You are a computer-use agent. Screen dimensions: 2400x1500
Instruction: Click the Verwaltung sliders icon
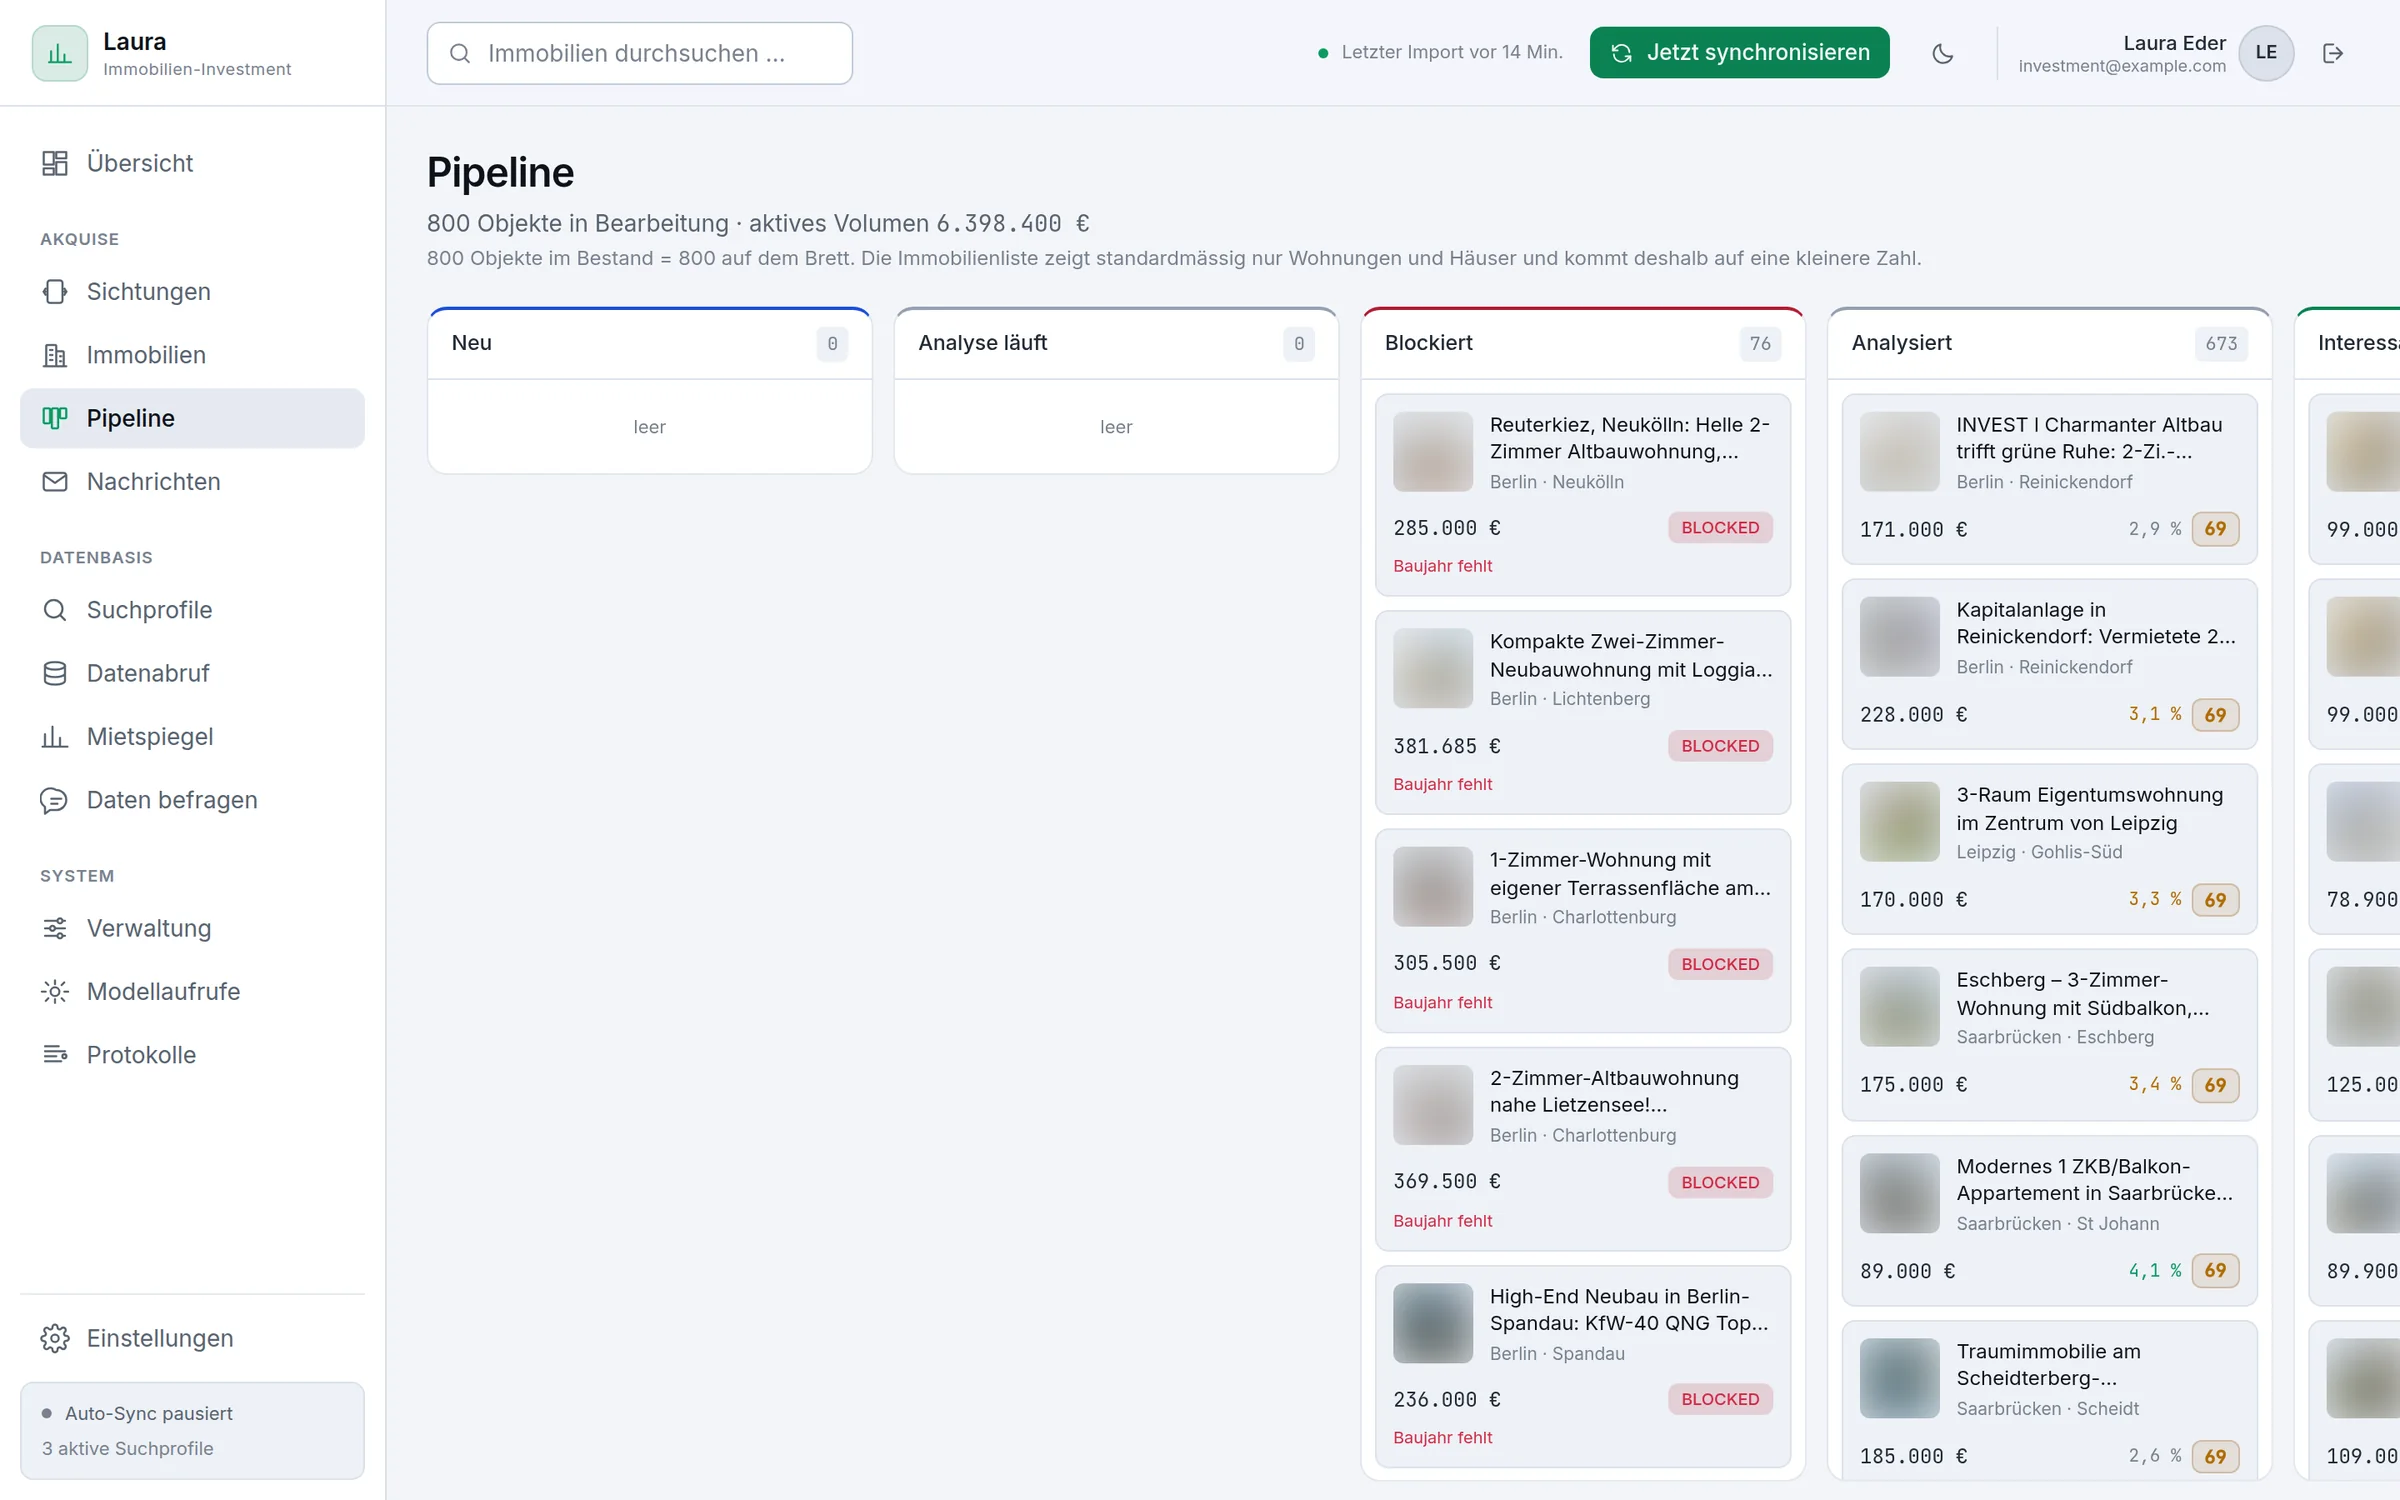pos(55,928)
